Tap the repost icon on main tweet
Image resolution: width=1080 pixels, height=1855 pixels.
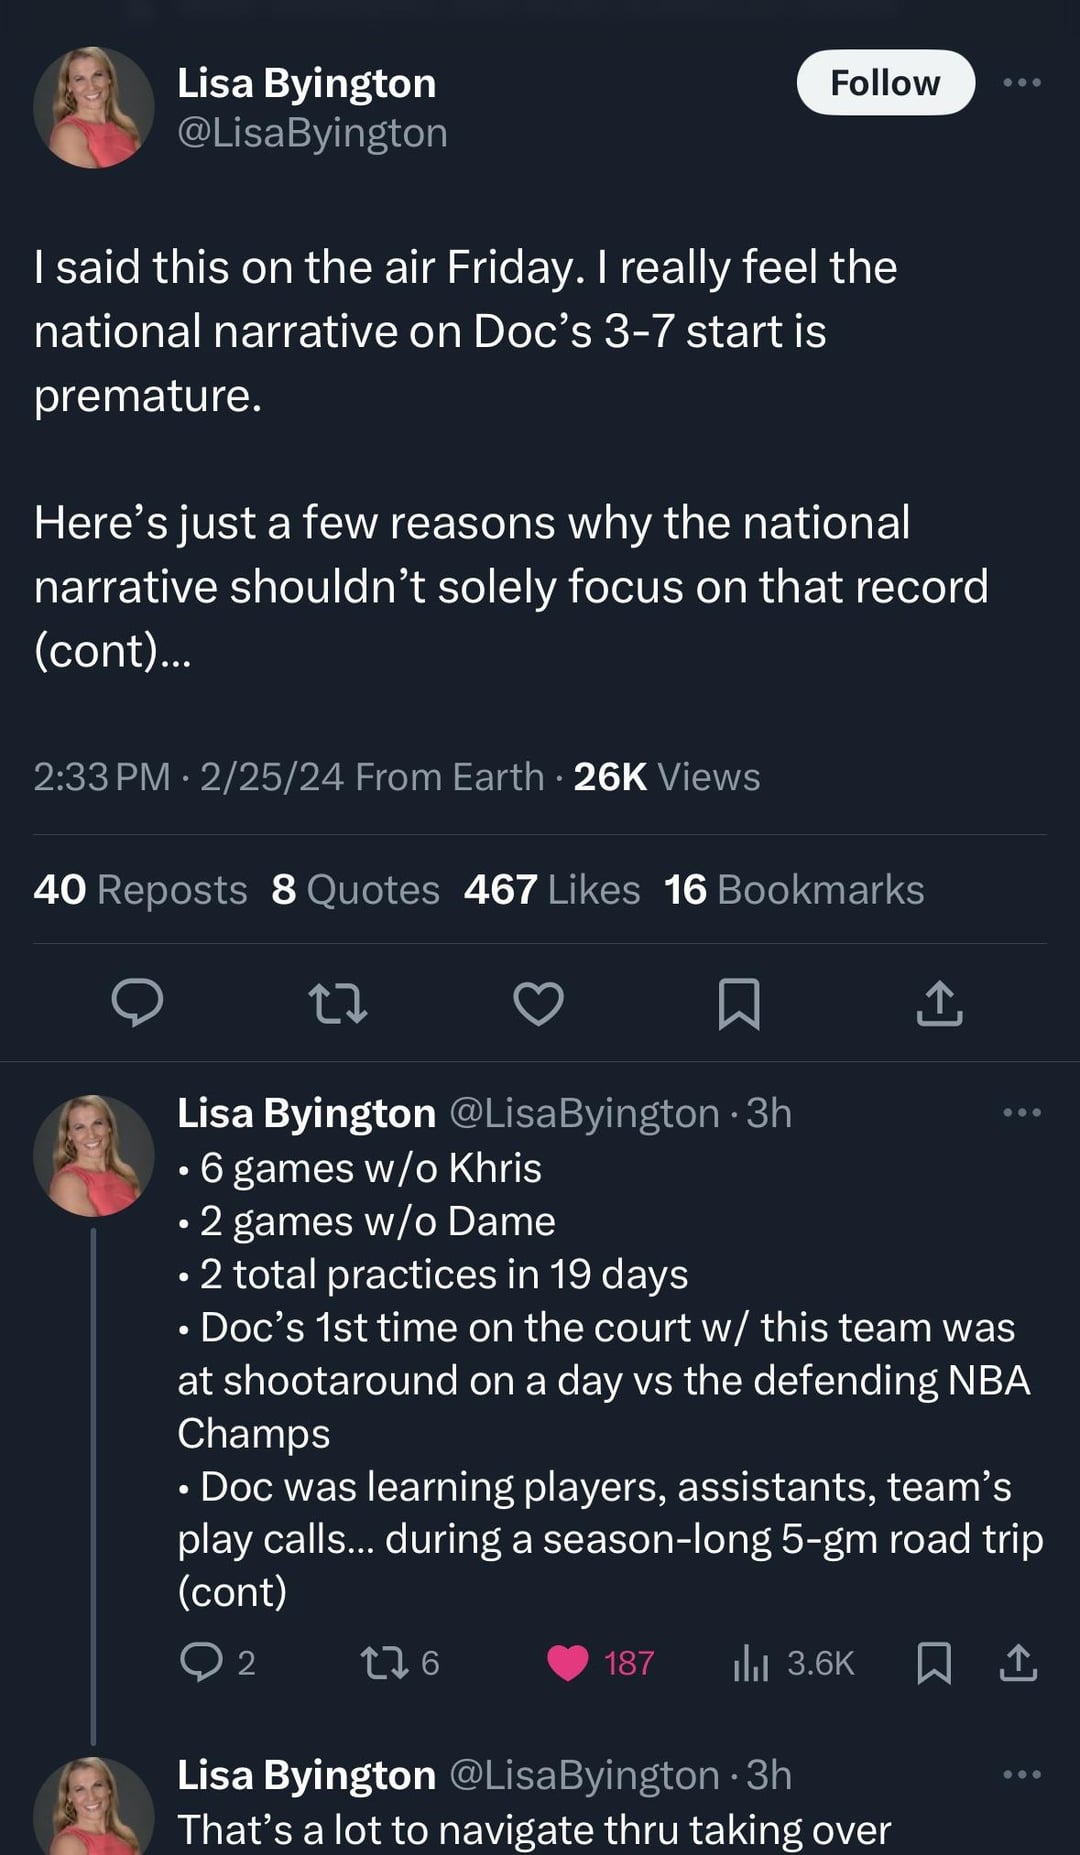tap(338, 1003)
